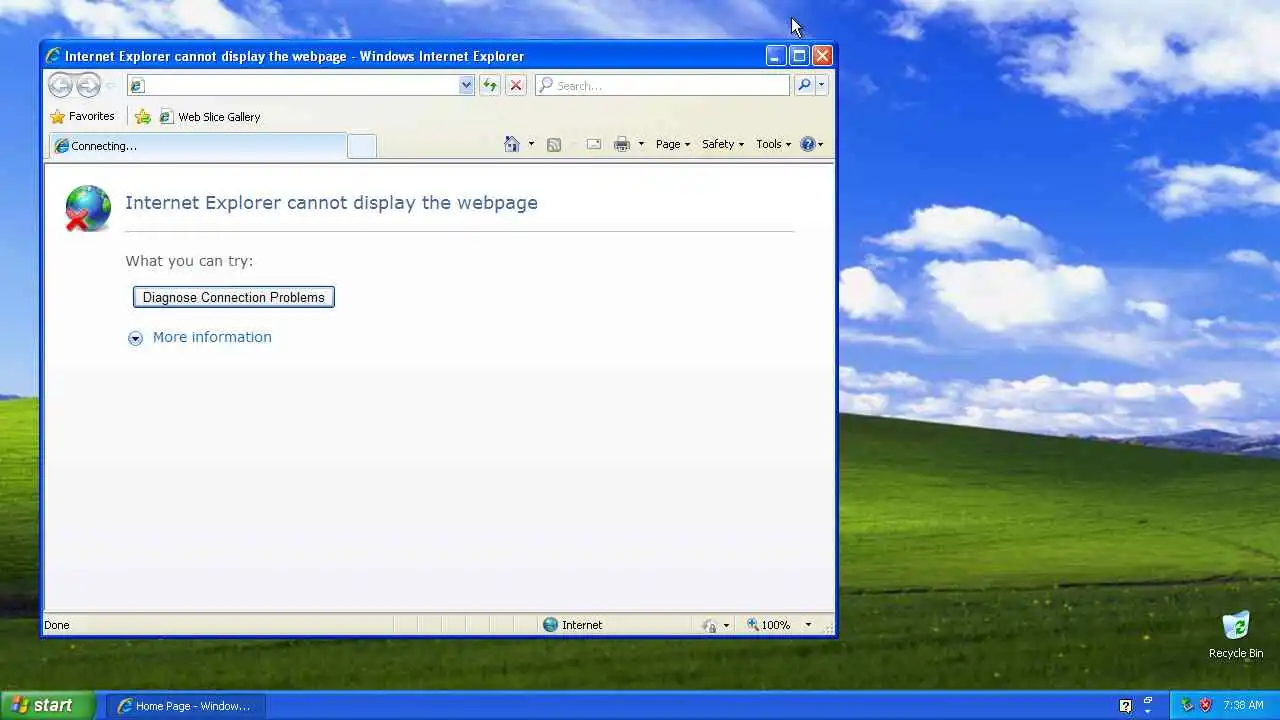The height and width of the screenshot is (720, 1280).
Task: Minimize the Internet Explorer window
Action: coord(776,56)
